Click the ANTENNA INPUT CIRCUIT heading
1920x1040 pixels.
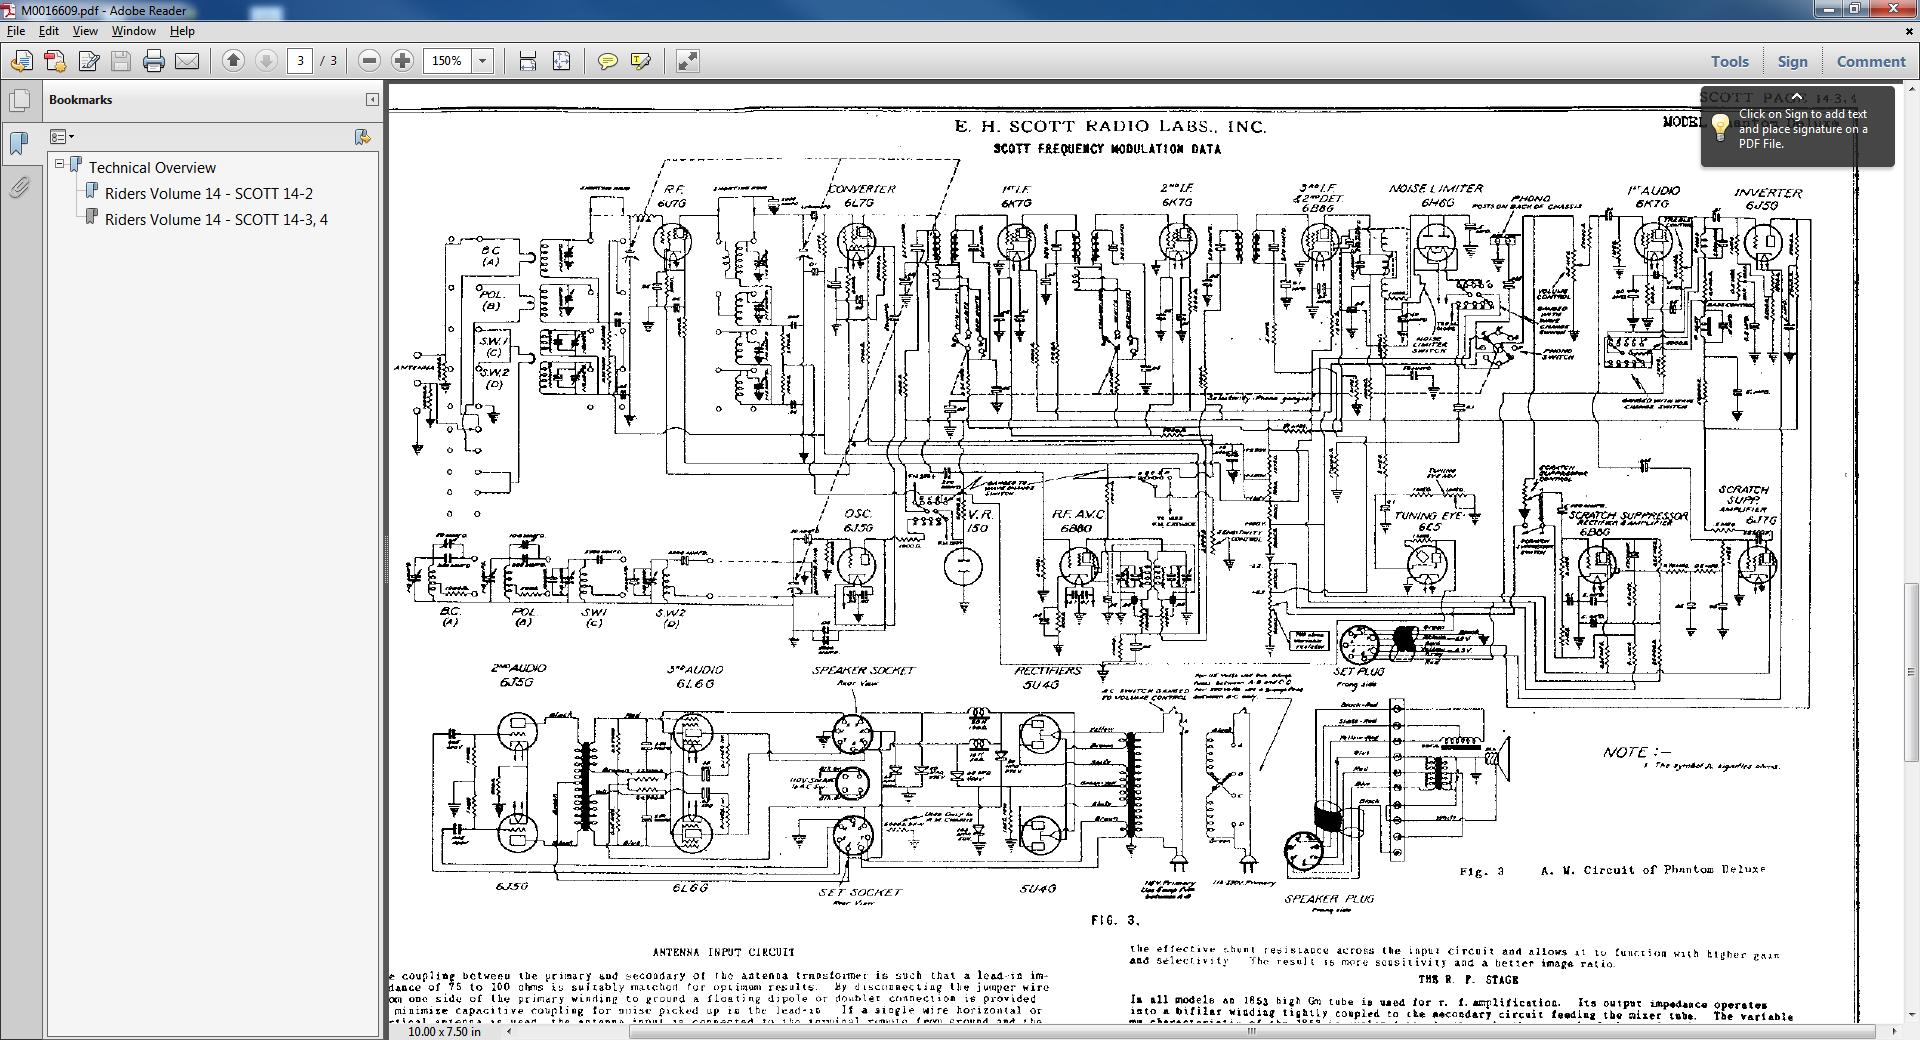pos(723,952)
